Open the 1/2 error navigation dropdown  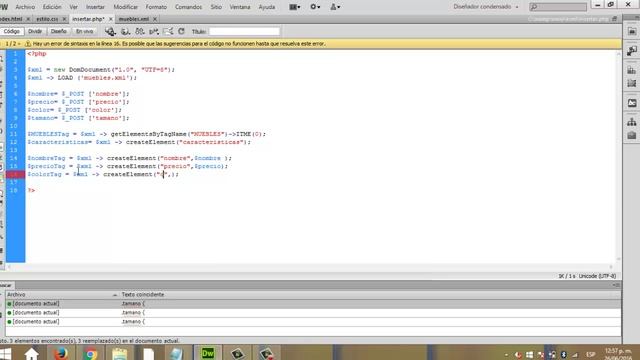coord(13,44)
